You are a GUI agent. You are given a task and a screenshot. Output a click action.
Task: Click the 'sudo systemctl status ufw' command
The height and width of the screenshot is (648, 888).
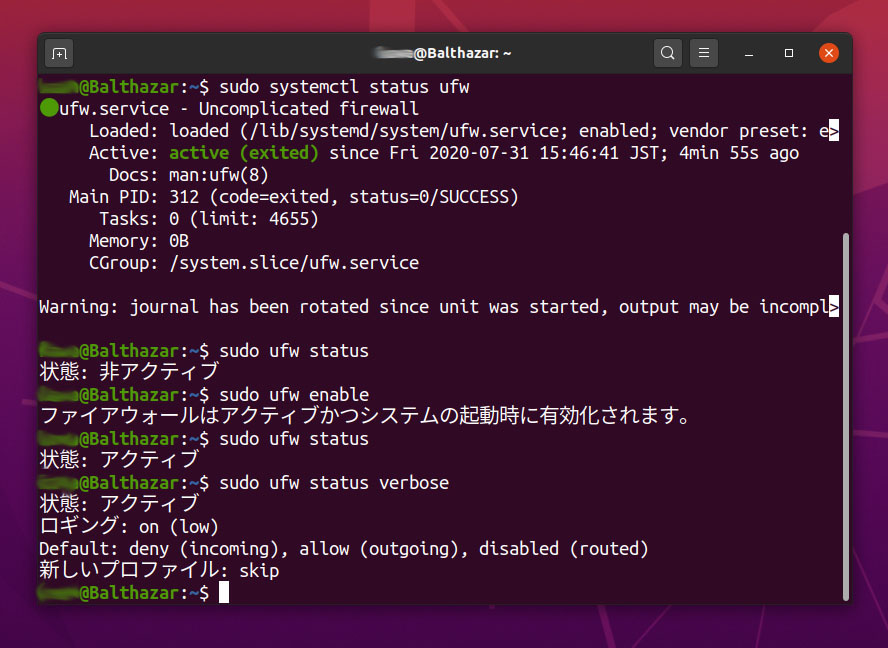(344, 87)
